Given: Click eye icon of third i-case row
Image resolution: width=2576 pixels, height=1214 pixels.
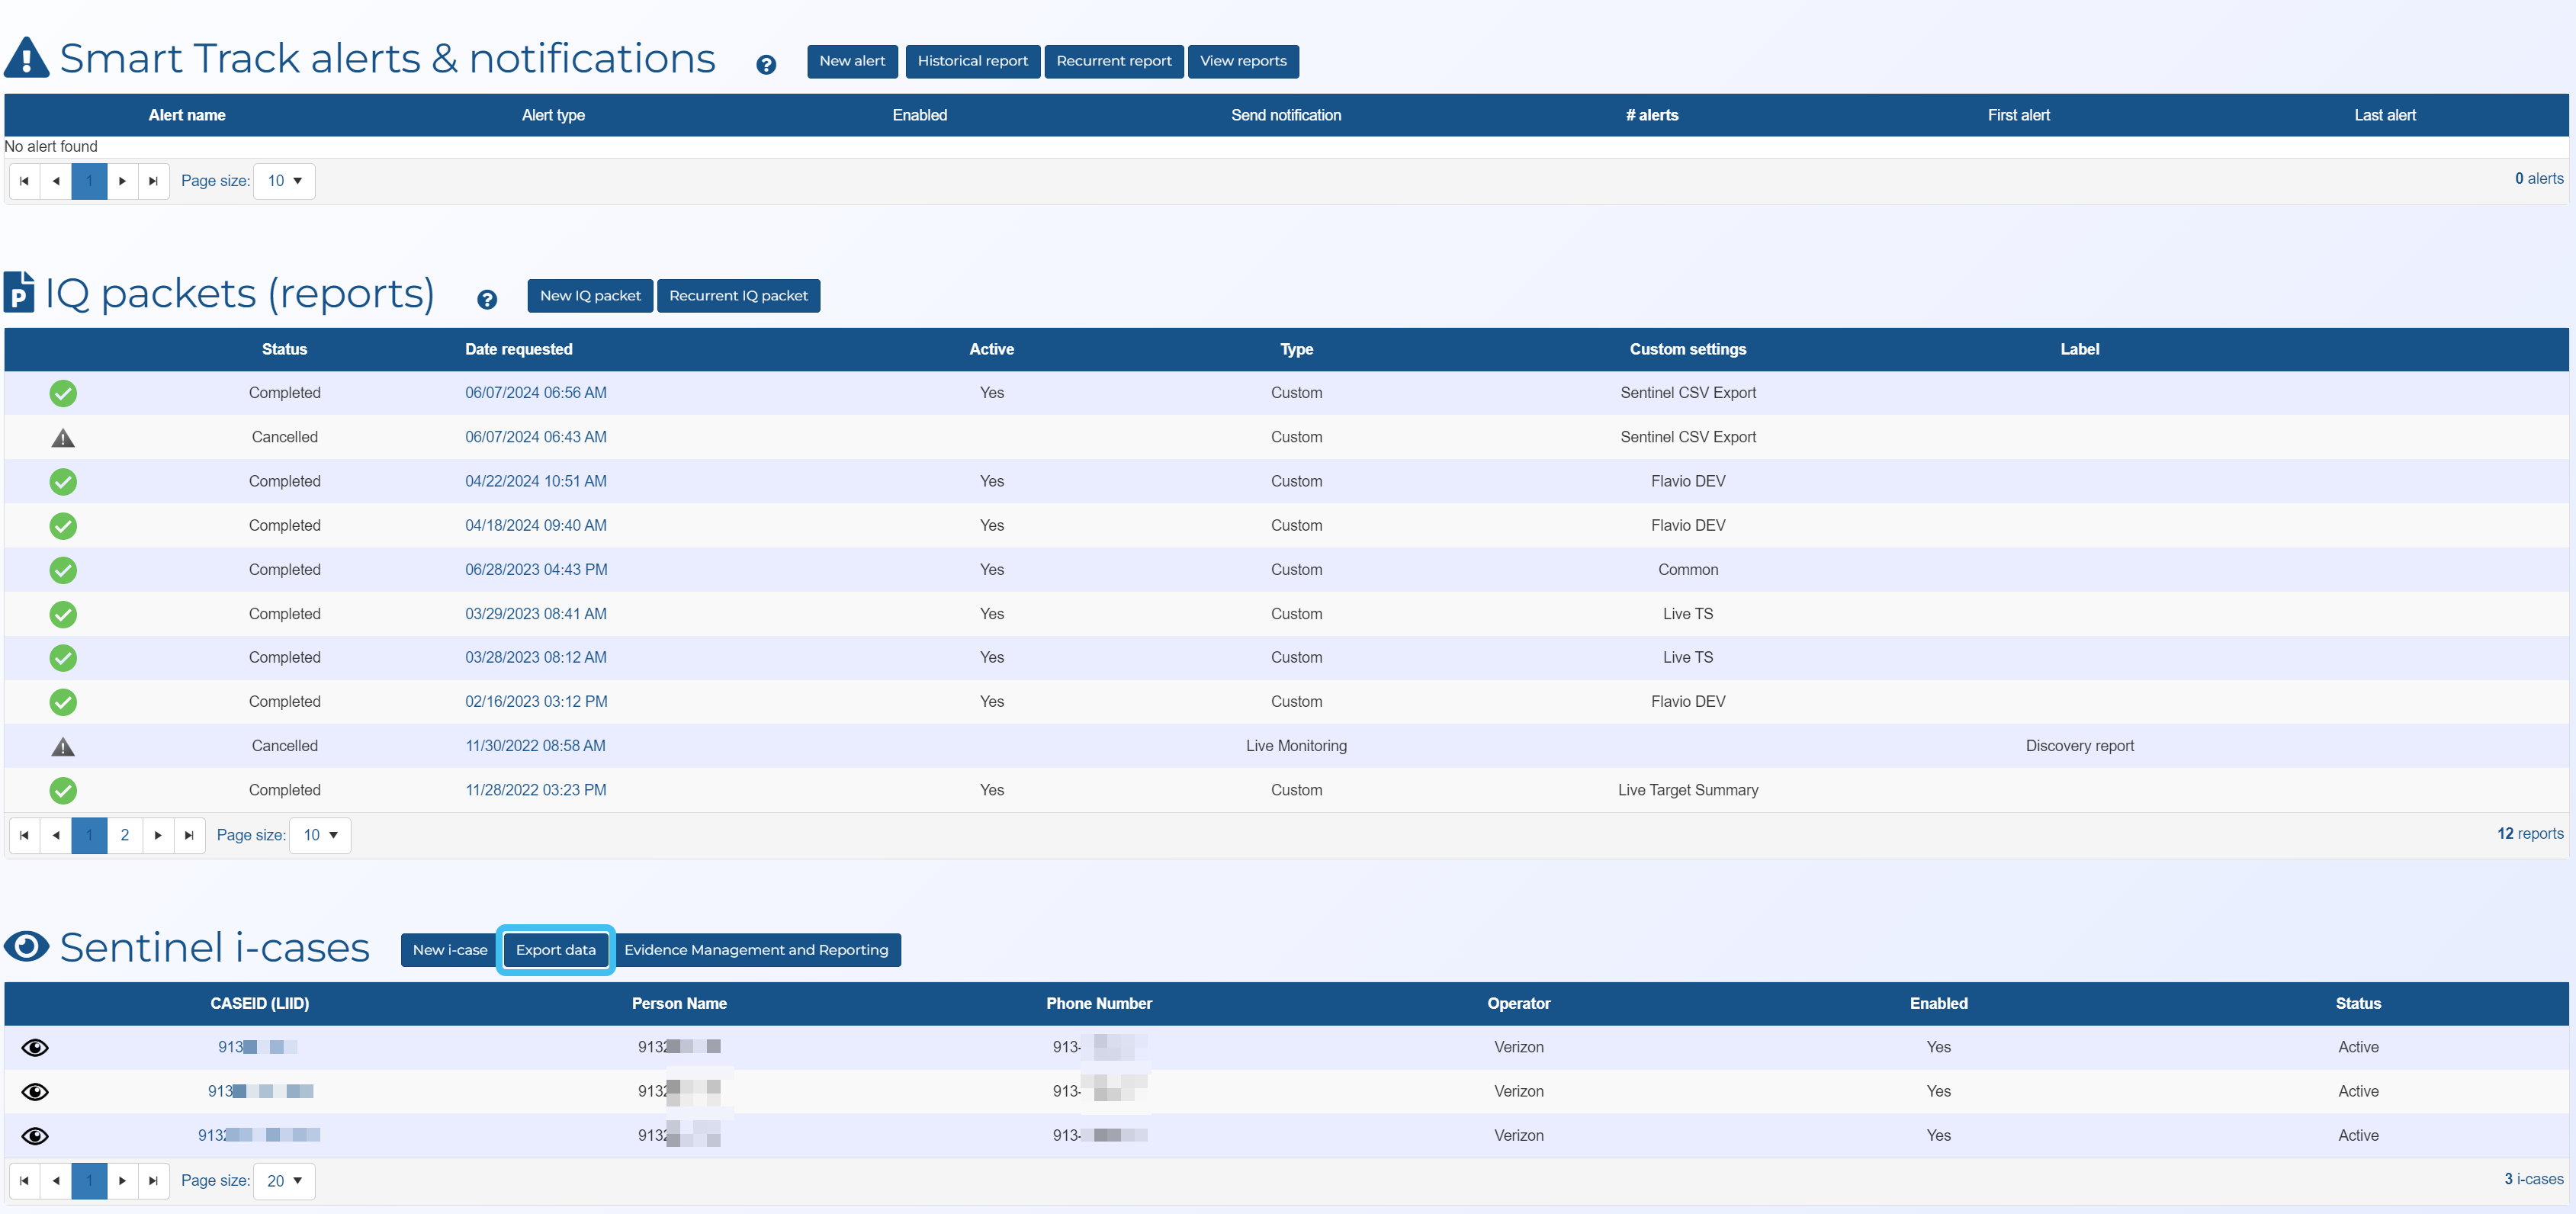Looking at the screenshot, I should pyautogui.click(x=35, y=1135).
